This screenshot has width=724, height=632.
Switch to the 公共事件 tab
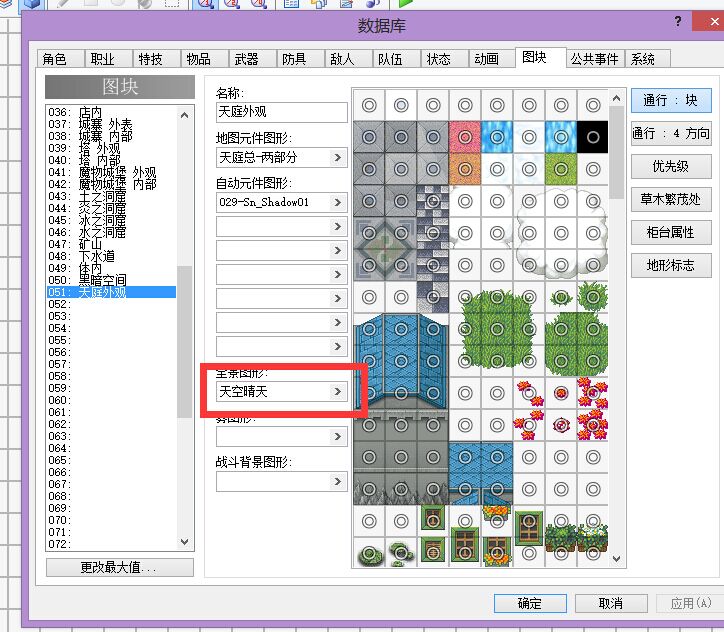pos(595,59)
